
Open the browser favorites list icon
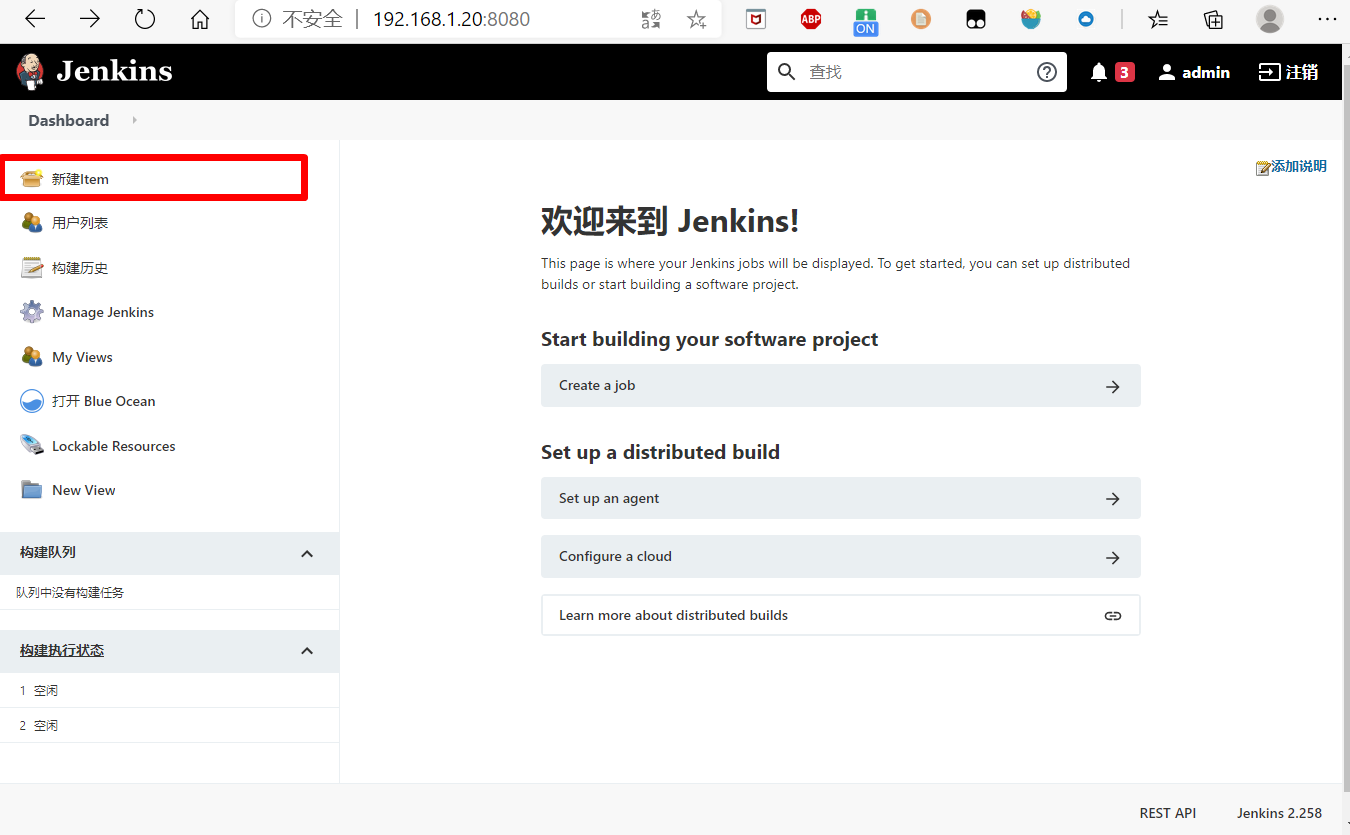(x=1158, y=19)
